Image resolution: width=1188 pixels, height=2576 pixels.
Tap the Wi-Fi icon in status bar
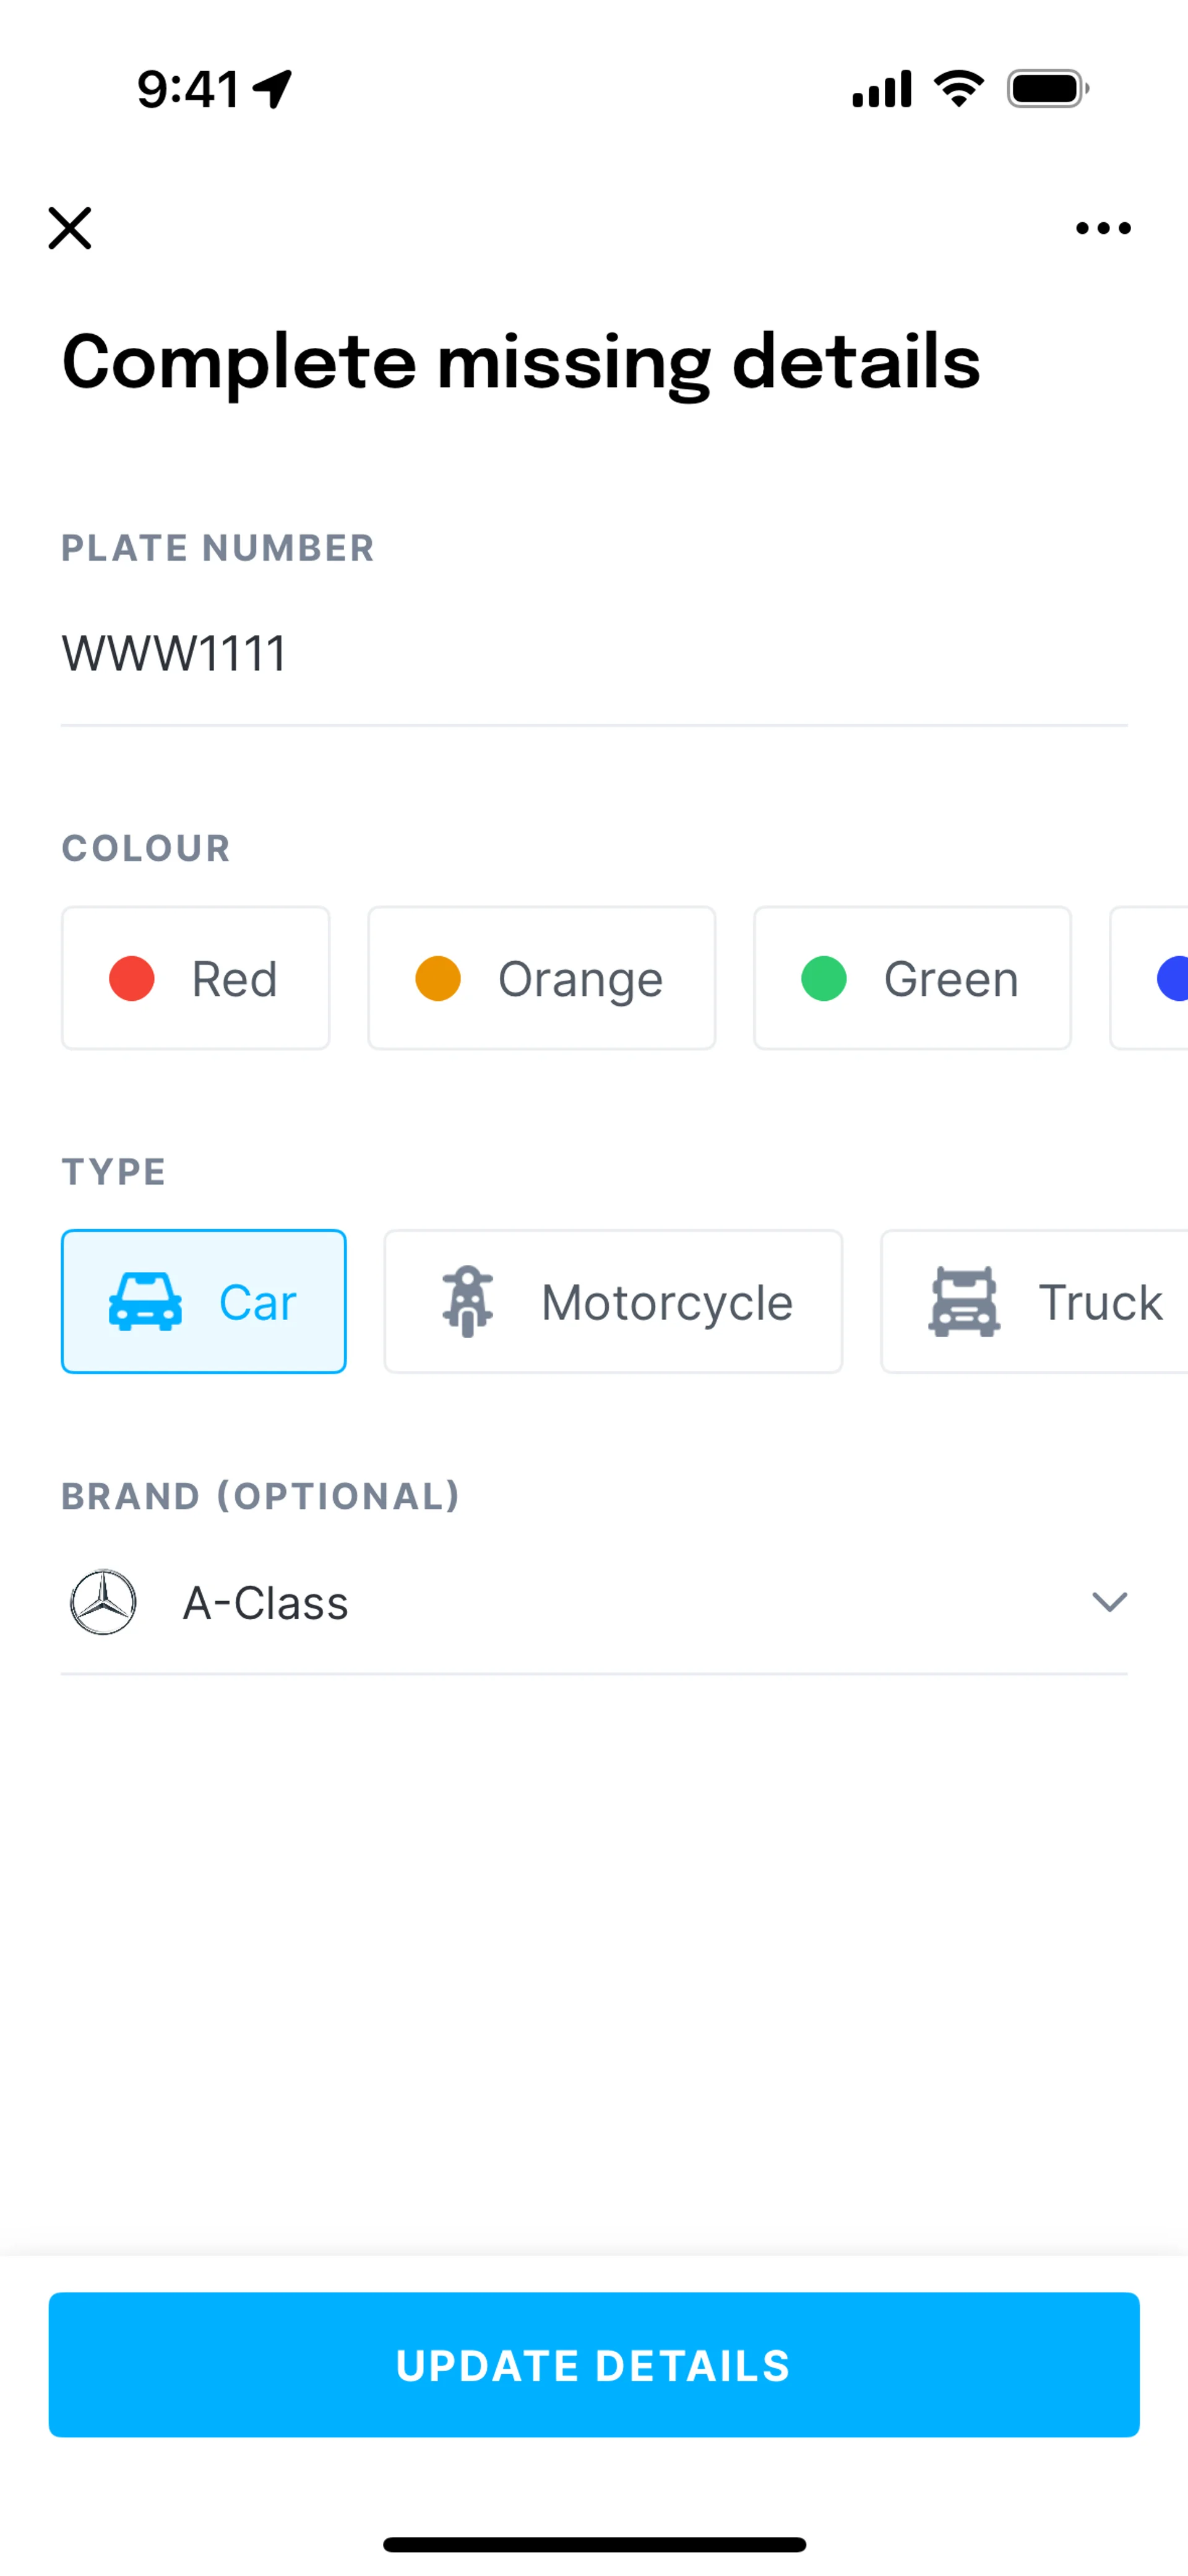pyautogui.click(x=958, y=89)
